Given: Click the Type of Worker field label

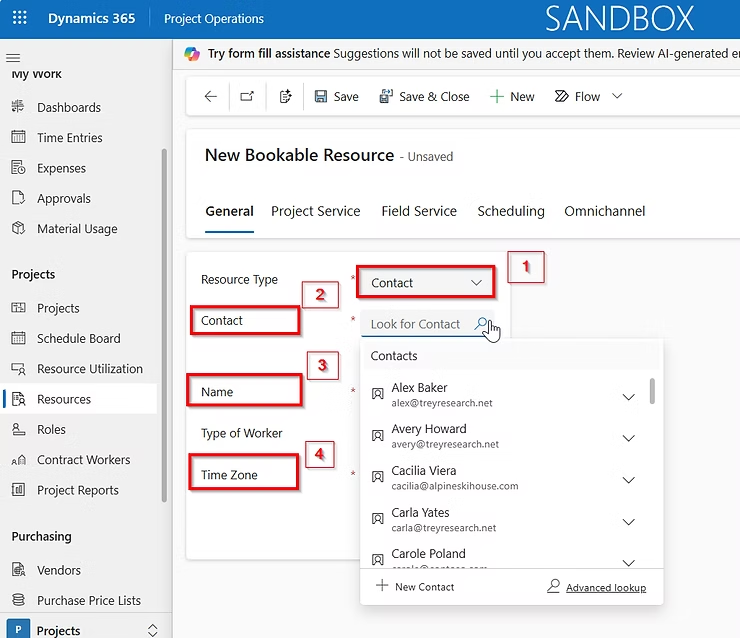Looking at the screenshot, I should pyautogui.click(x=241, y=433).
